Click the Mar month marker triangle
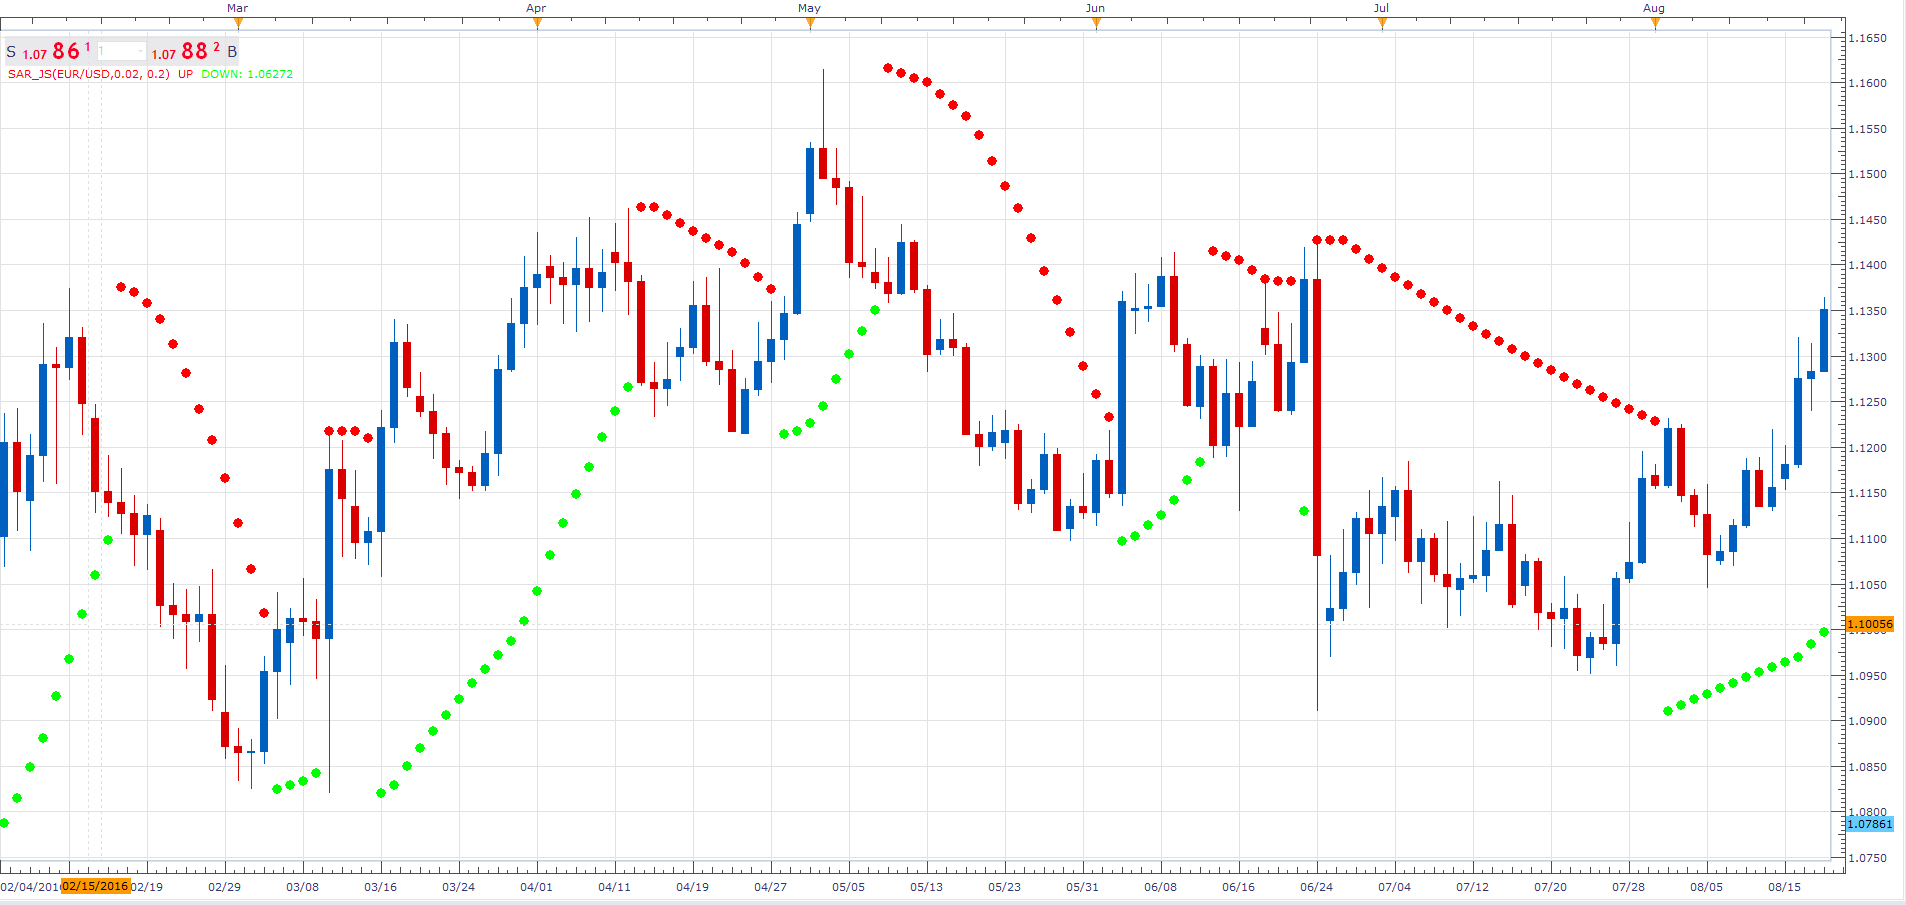Viewport: 1906px width, 905px height. click(x=238, y=23)
